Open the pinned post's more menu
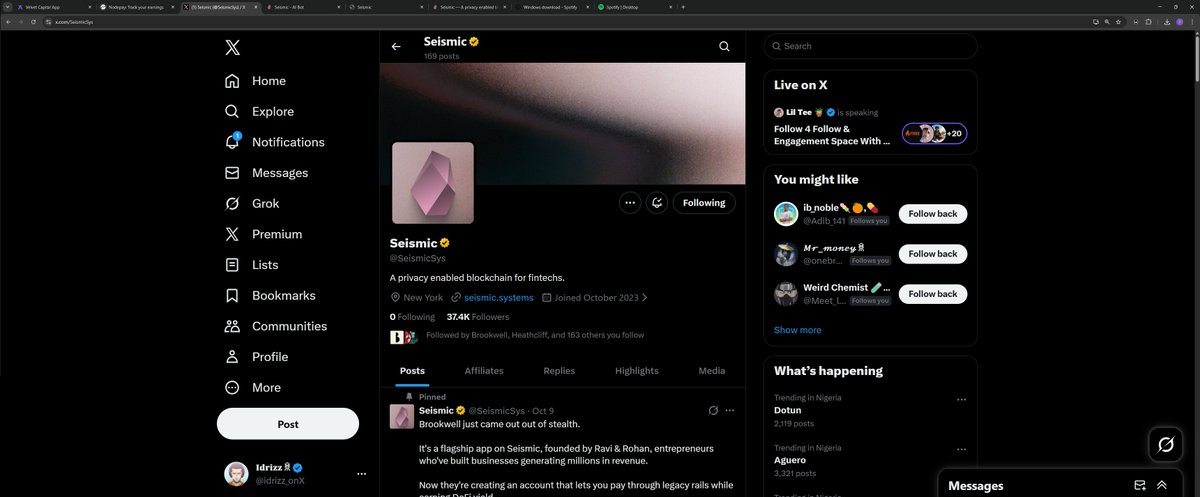Viewport: 1200px width, 497px height. point(731,411)
